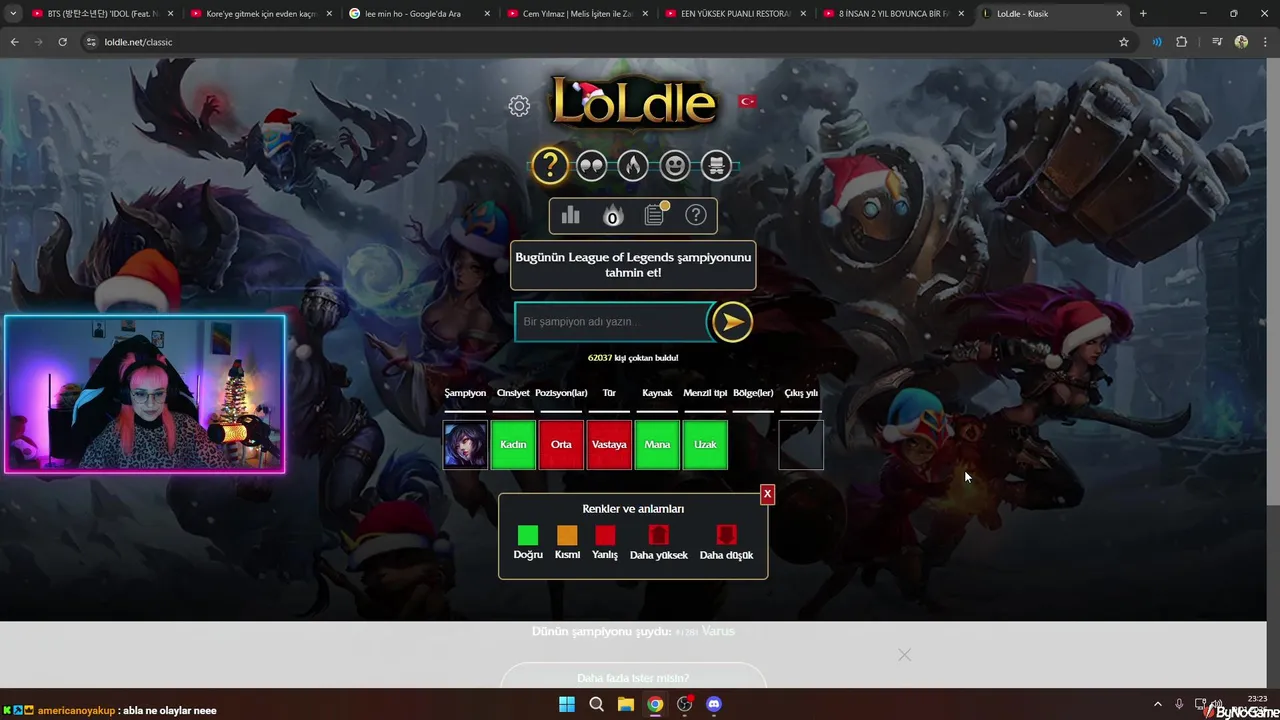The width and height of the screenshot is (1280, 720).
Task: Open the Chrome extensions puzzle icon
Action: (1181, 42)
